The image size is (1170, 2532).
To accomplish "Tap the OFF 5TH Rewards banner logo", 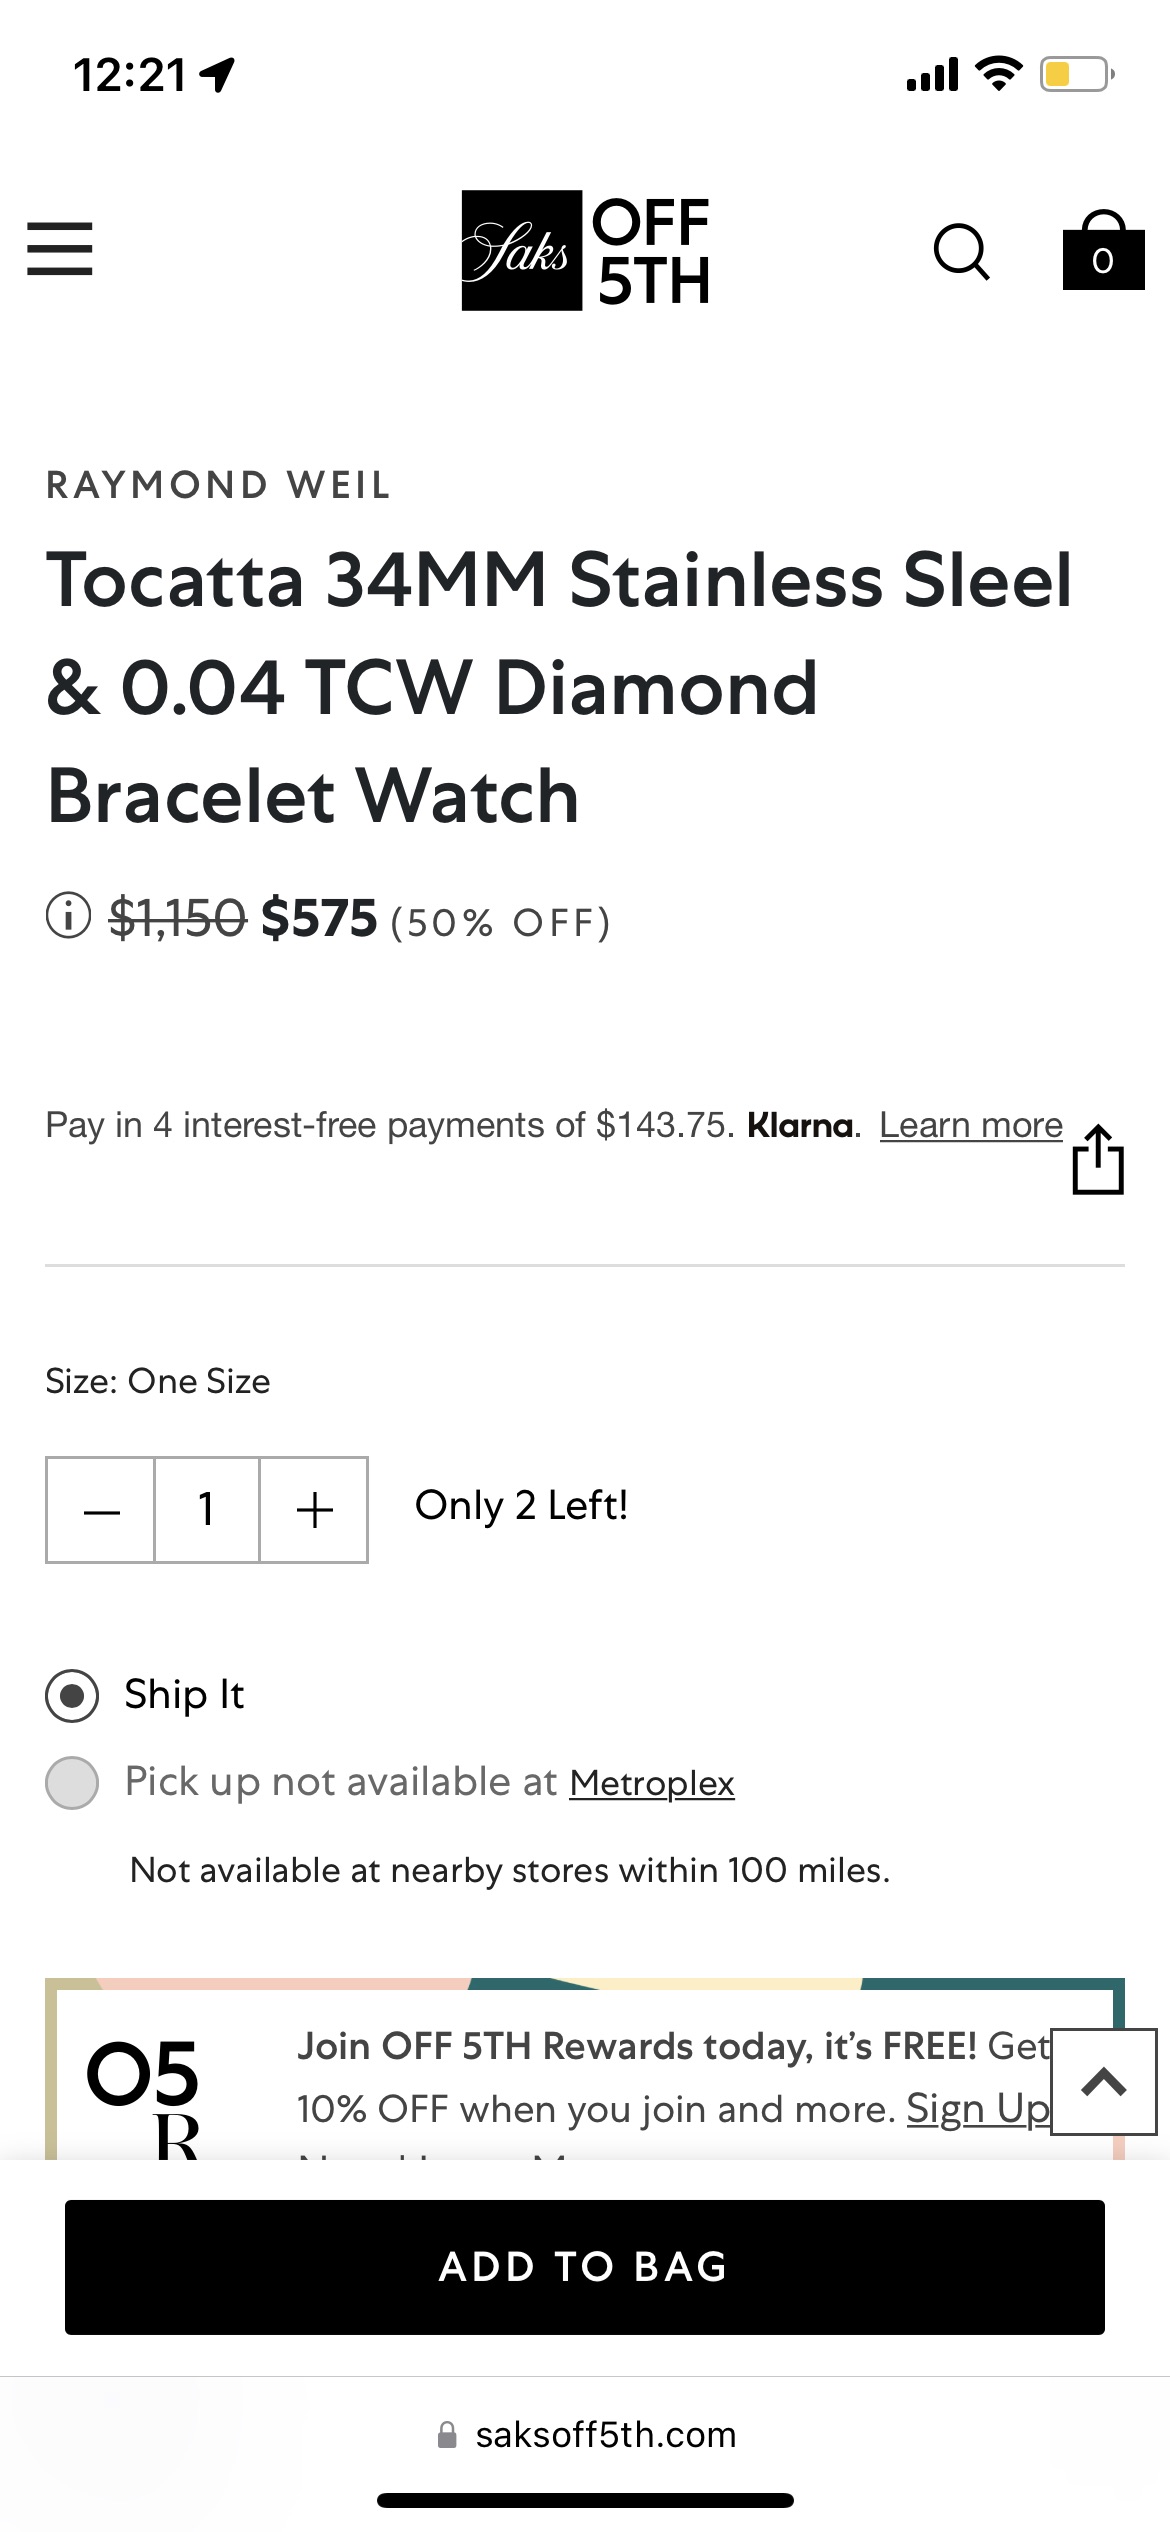I will (145, 2090).
